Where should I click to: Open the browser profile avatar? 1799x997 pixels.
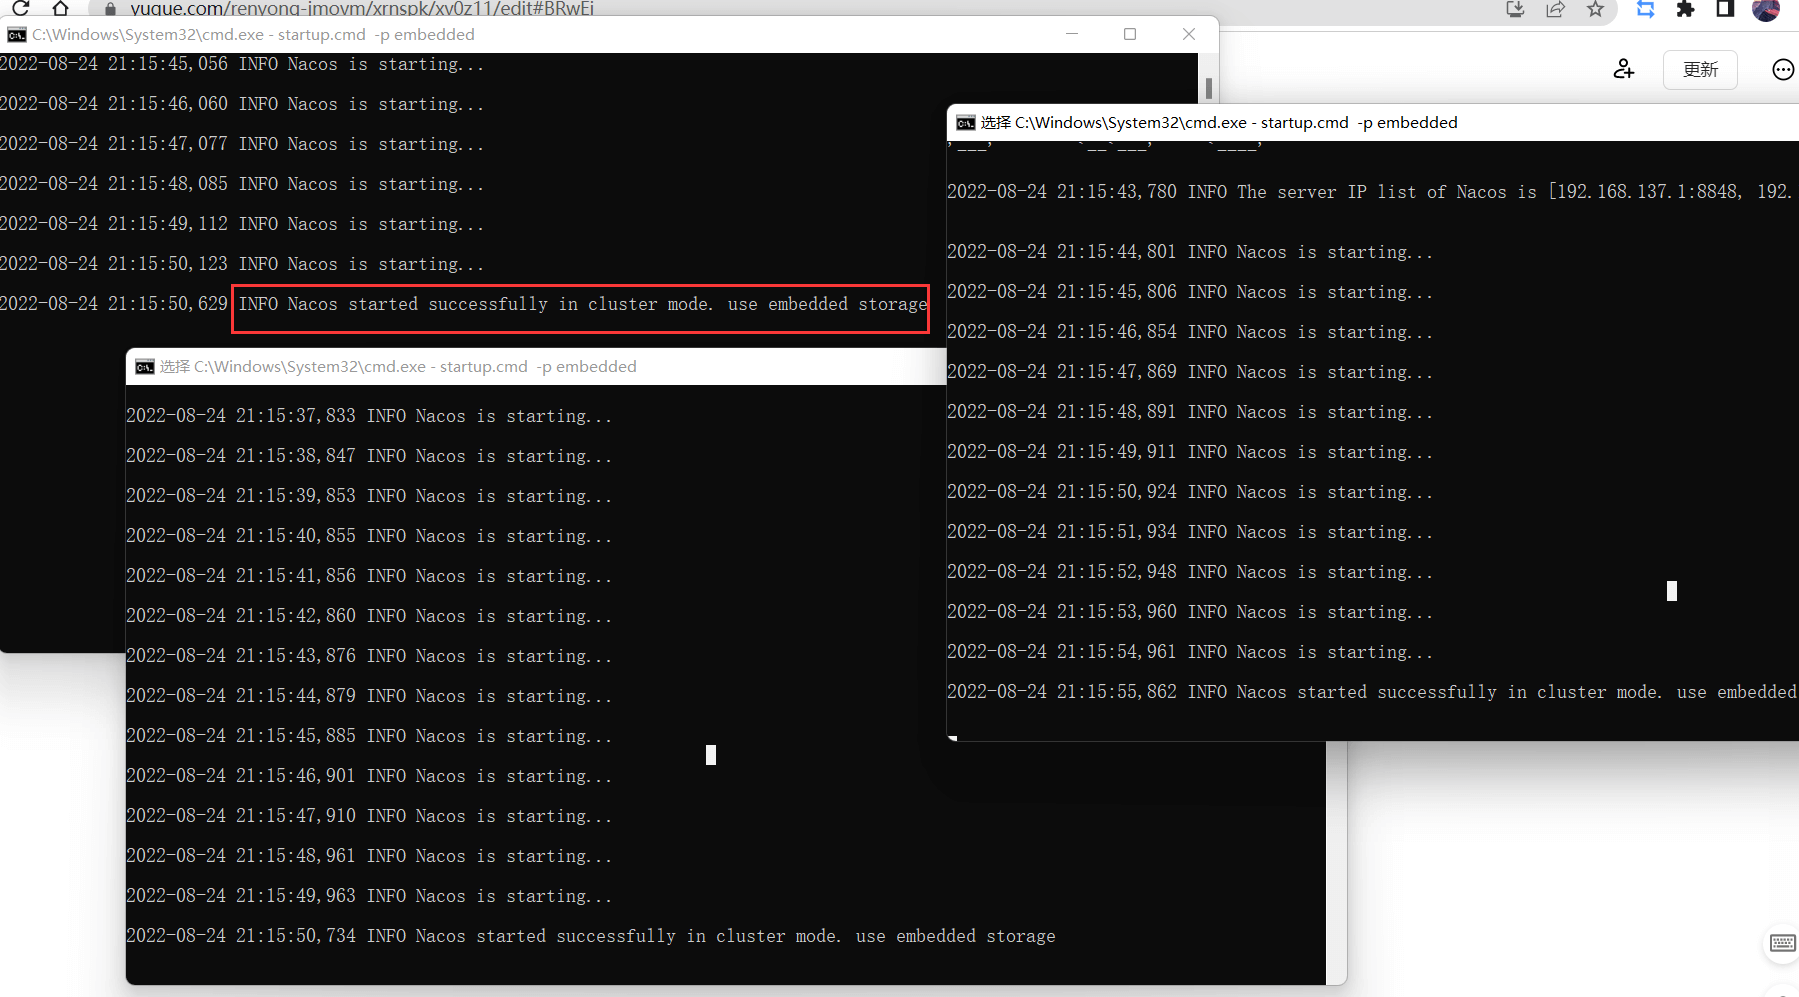[1766, 9]
